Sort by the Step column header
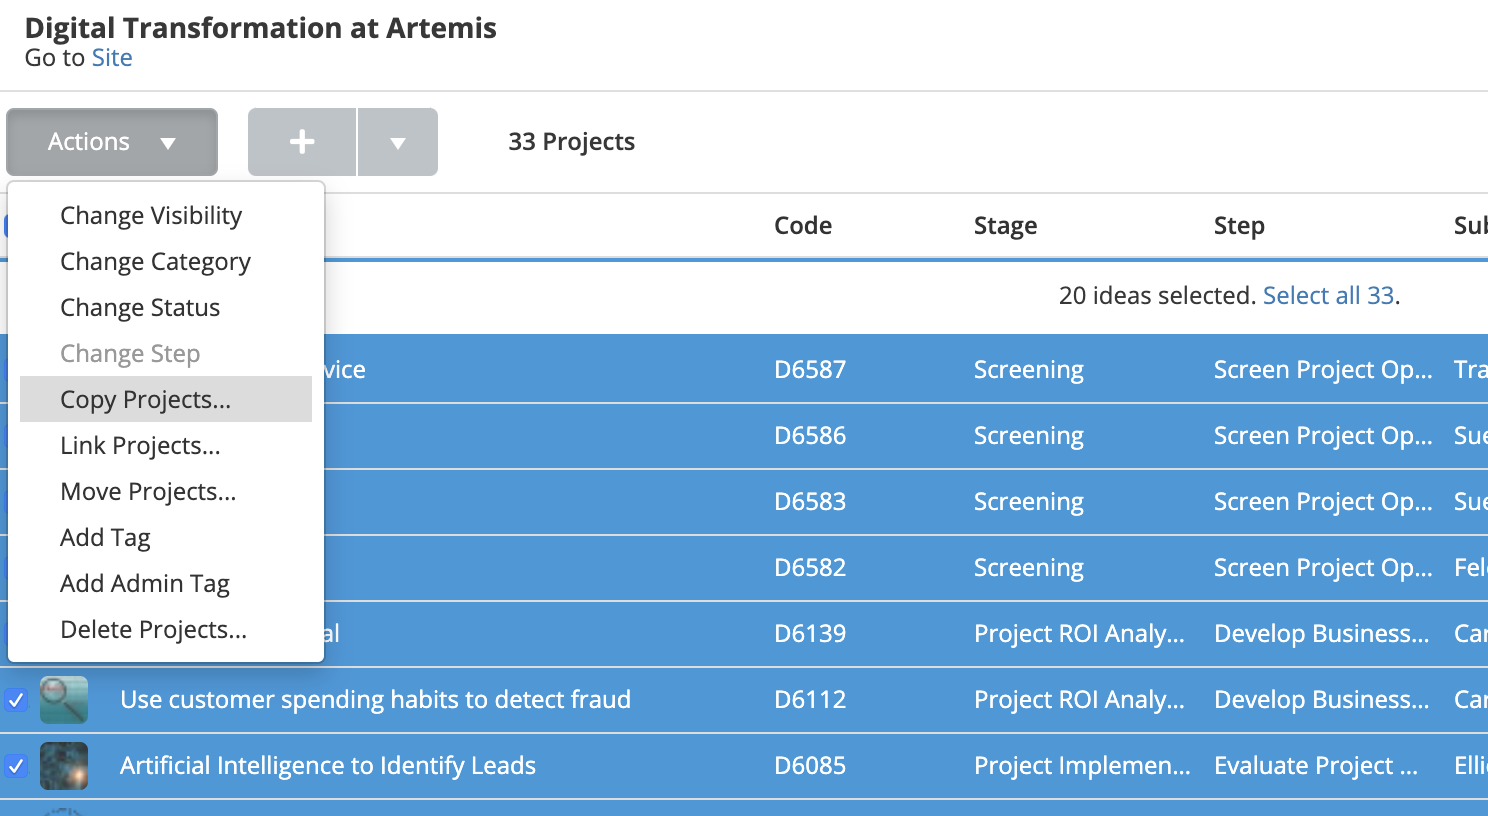 point(1239,226)
